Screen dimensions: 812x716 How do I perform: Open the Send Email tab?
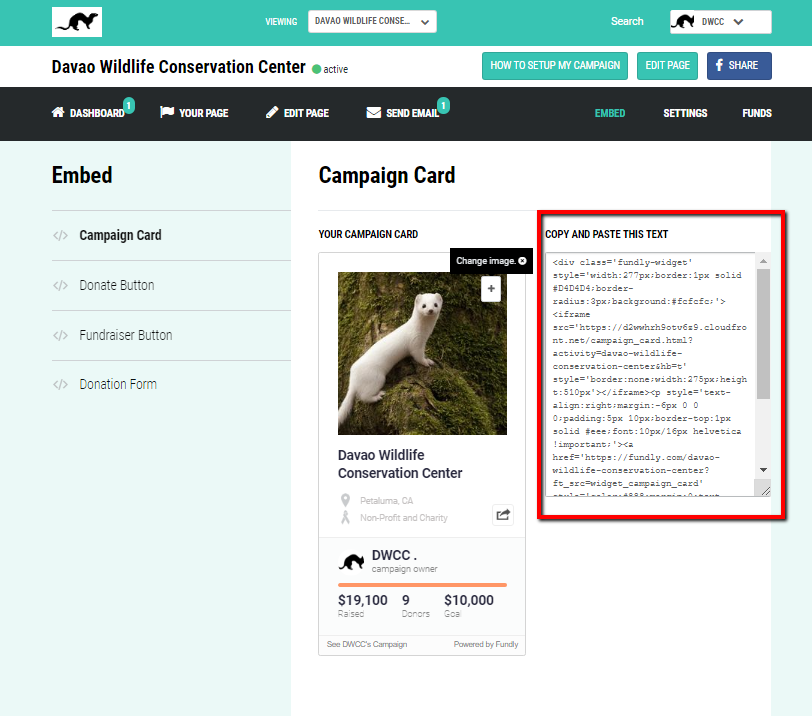(412, 113)
